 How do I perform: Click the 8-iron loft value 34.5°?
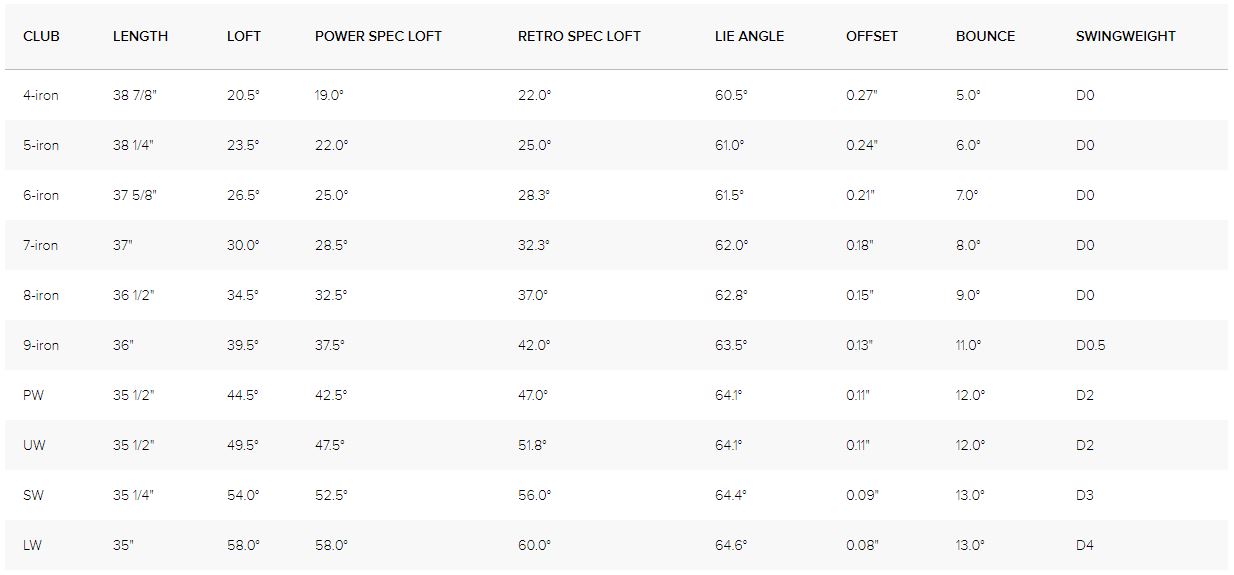[243, 295]
